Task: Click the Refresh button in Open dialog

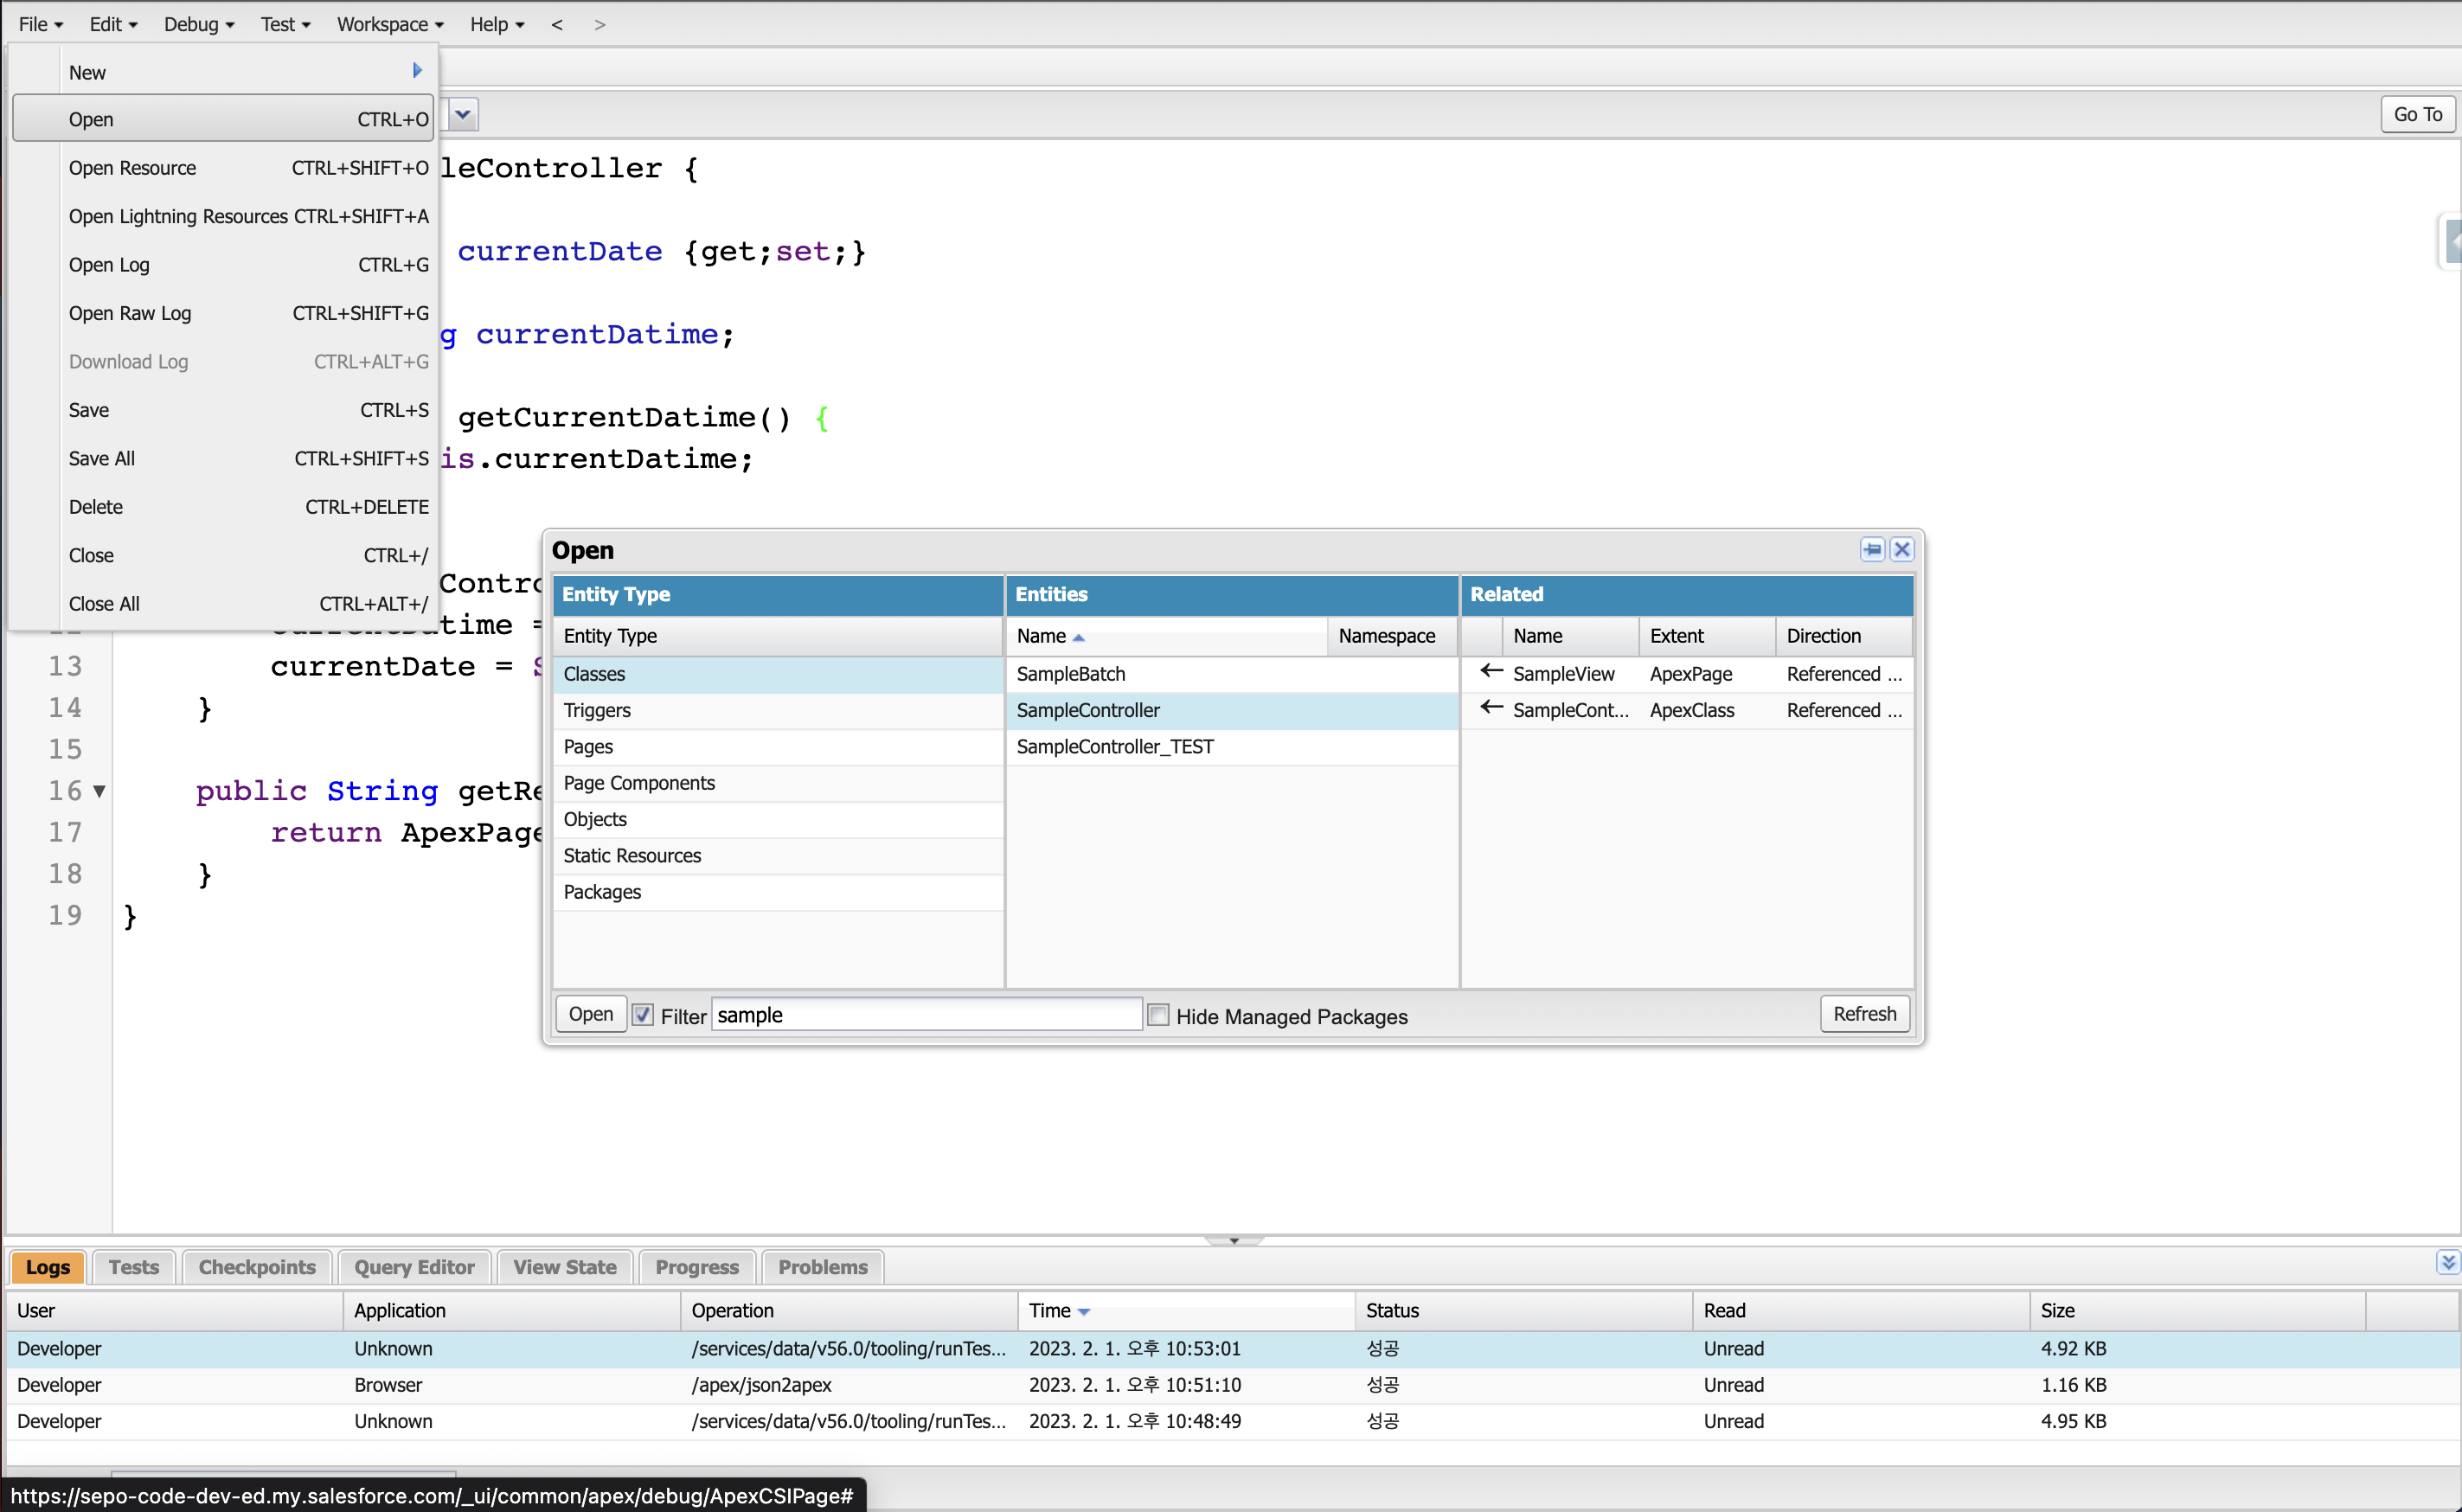Action: click(1864, 1014)
